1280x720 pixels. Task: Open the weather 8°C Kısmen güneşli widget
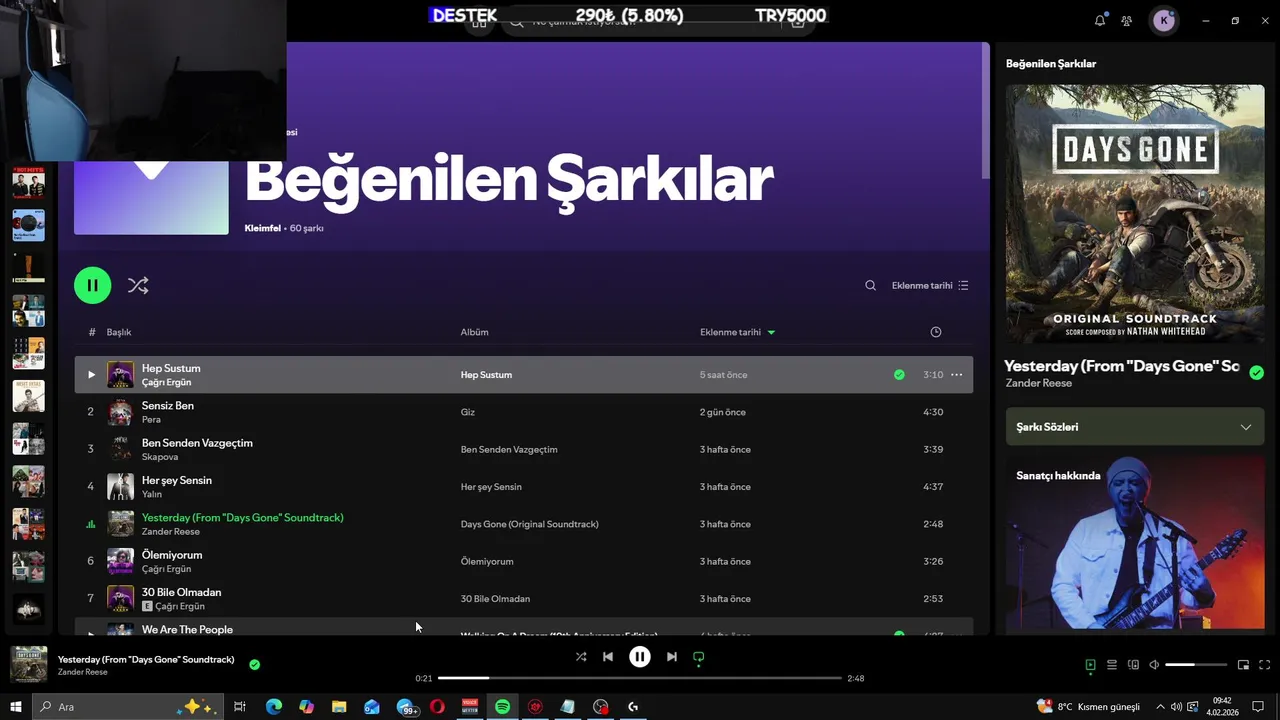1088,707
